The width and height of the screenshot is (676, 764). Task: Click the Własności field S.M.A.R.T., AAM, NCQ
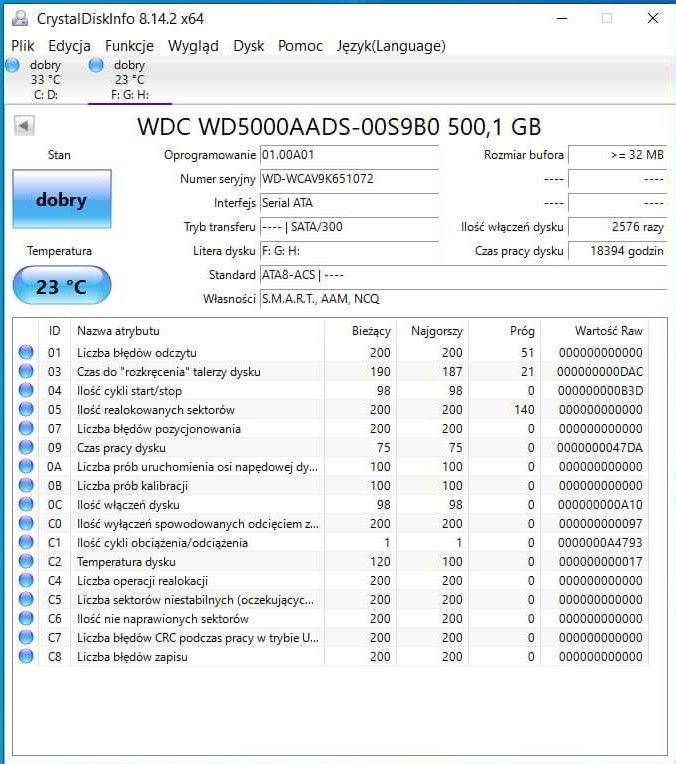click(x=464, y=299)
